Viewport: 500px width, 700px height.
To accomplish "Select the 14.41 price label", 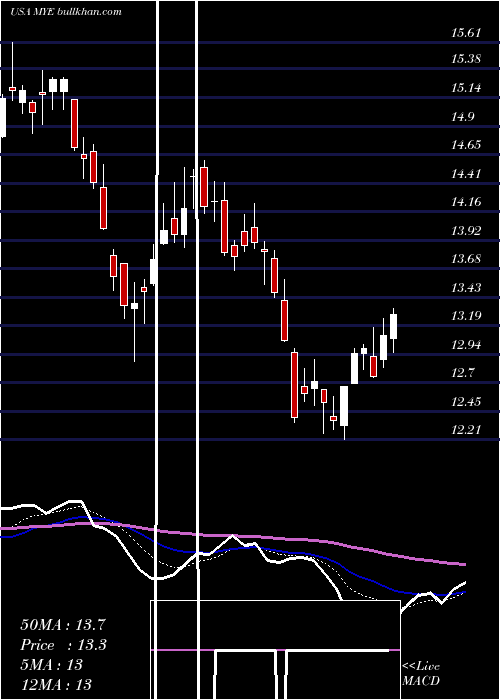I will pyautogui.click(x=466, y=174).
